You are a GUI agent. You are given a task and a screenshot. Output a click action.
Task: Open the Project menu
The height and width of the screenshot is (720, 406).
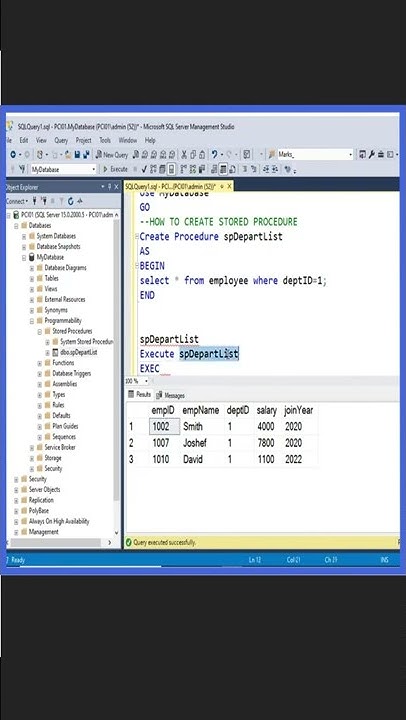[84, 140]
